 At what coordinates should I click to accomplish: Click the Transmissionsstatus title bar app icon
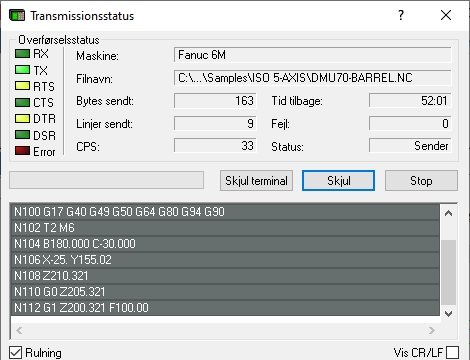pos(17,15)
